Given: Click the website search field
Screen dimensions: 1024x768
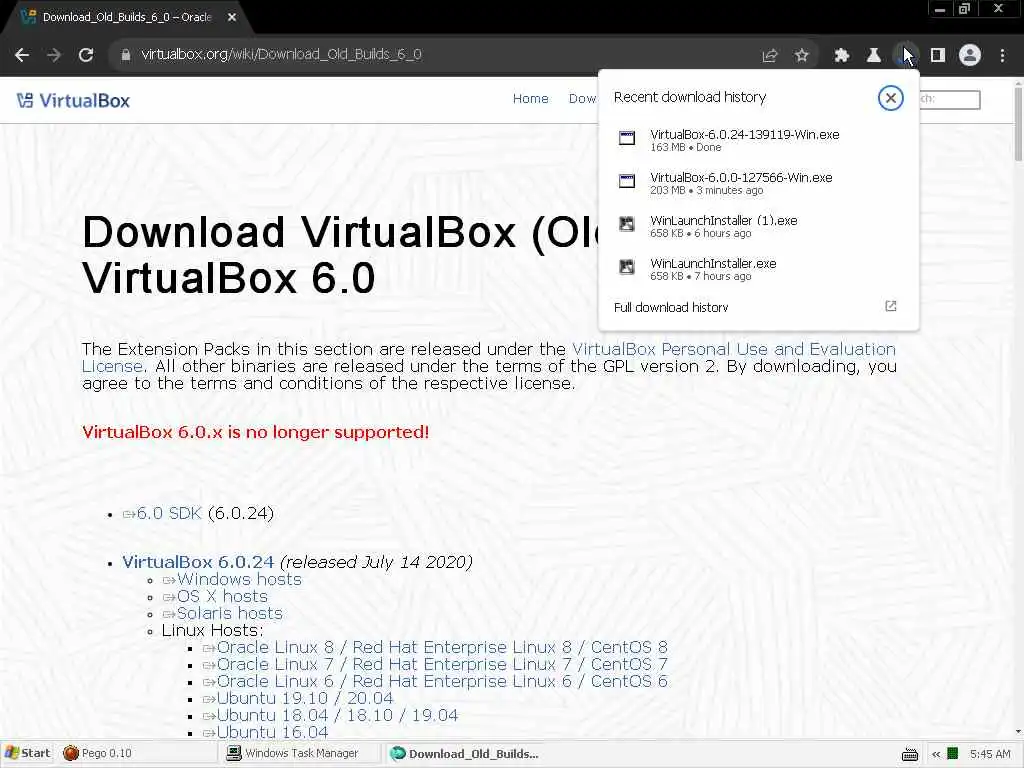Looking at the screenshot, I should [950, 99].
